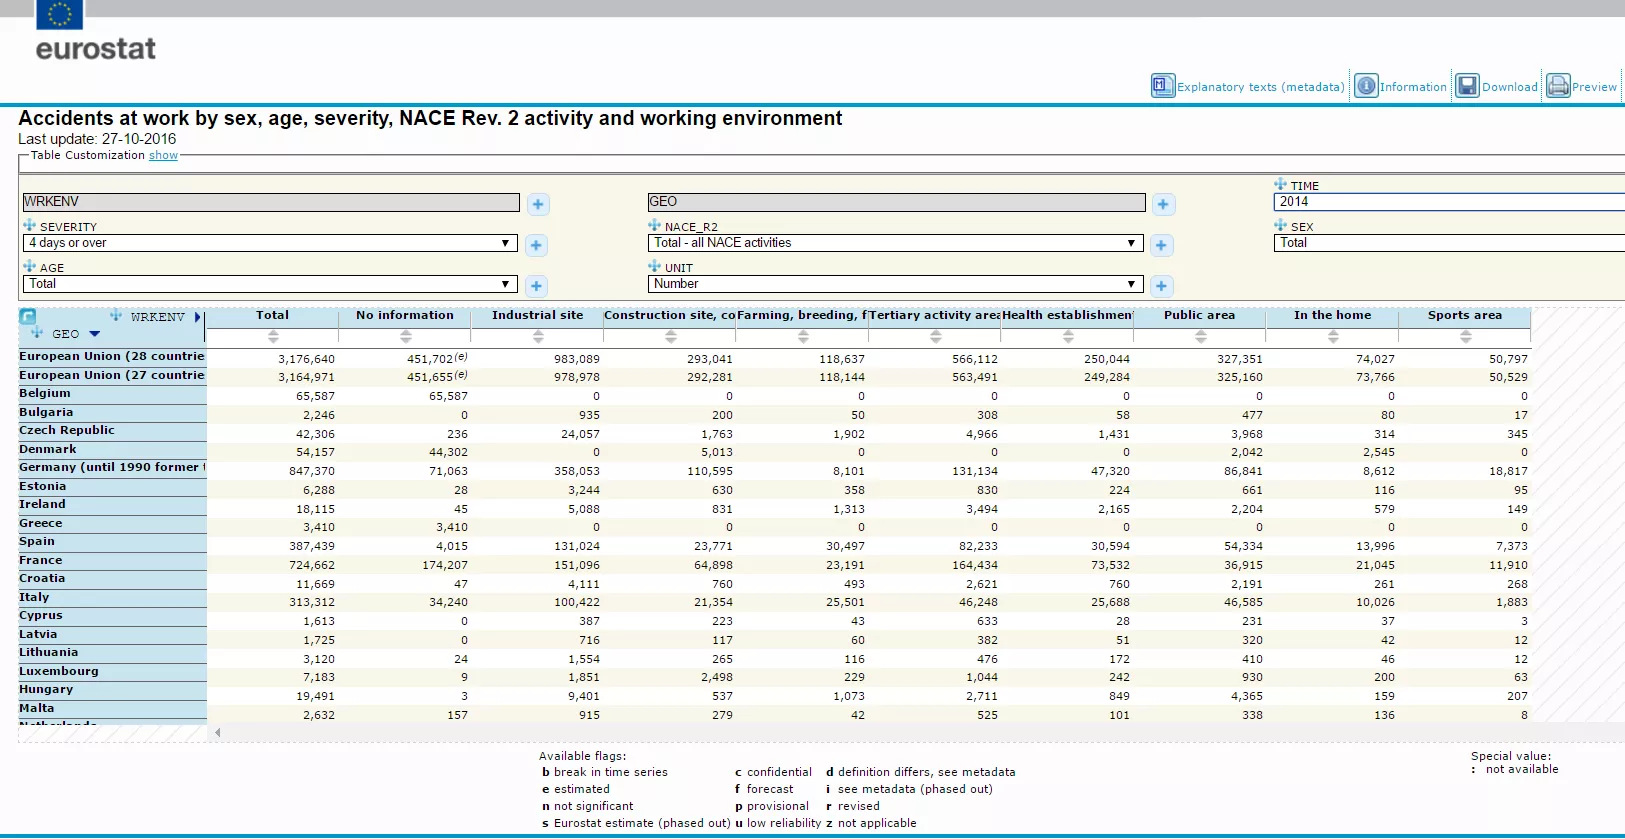The image size is (1625, 839).
Task: Click the plus button beside SEVERITY dropdown
Action: click(536, 245)
